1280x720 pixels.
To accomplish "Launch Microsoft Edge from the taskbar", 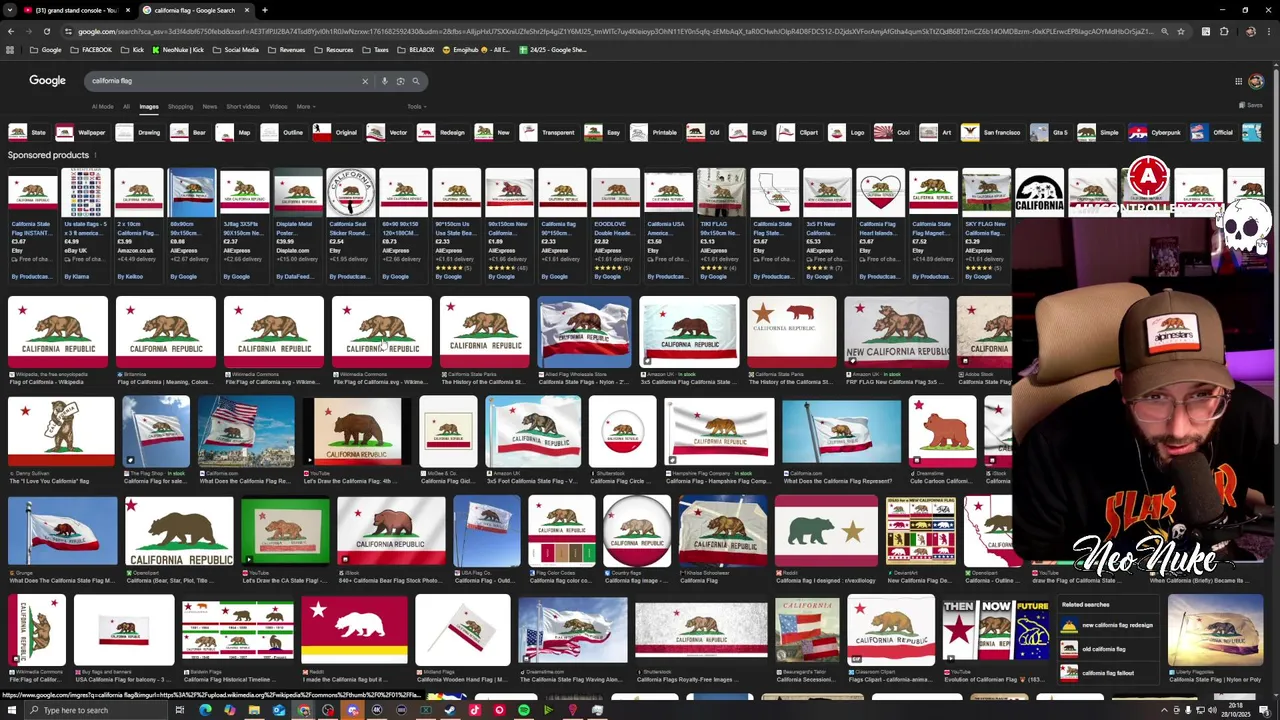I will tap(205, 710).
